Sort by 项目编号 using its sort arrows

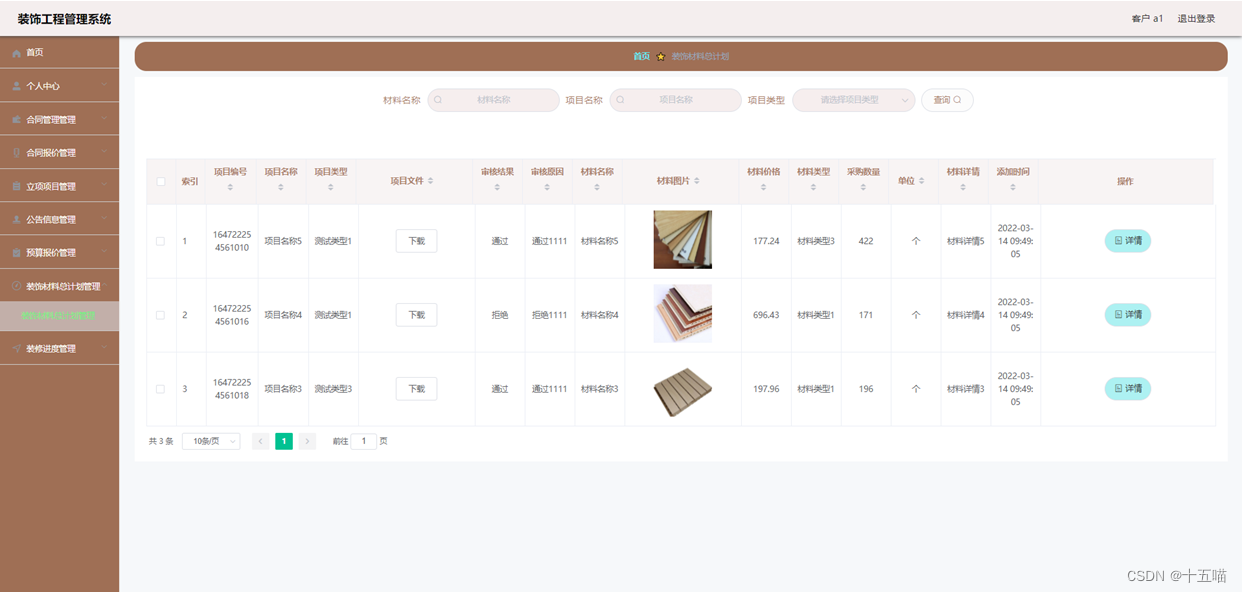pyautogui.click(x=230, y=187)
